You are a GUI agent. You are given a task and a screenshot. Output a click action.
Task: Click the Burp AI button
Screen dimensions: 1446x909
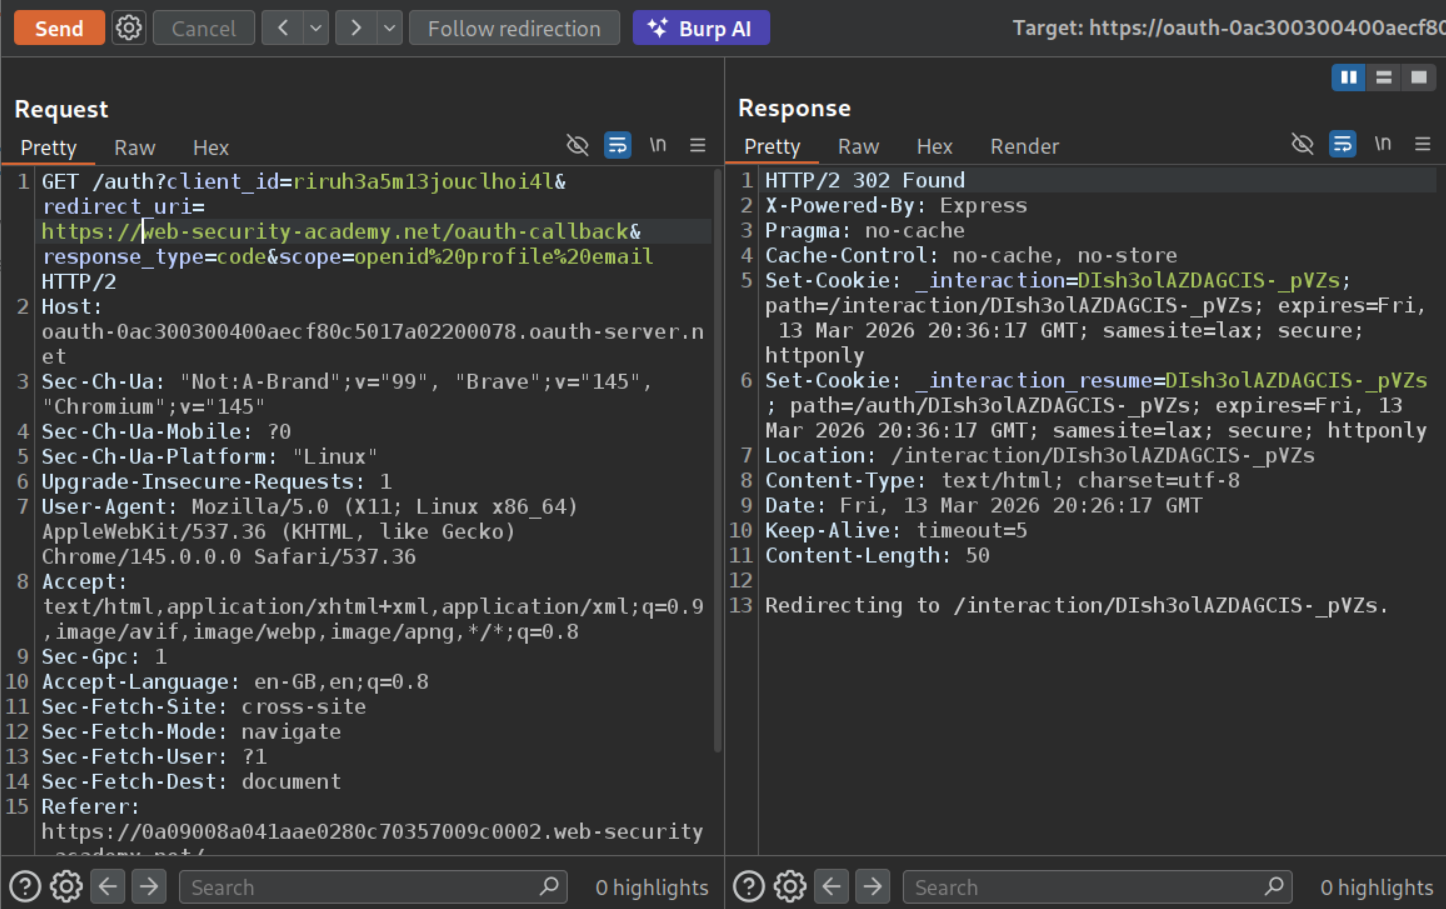(x=701, y=28)
